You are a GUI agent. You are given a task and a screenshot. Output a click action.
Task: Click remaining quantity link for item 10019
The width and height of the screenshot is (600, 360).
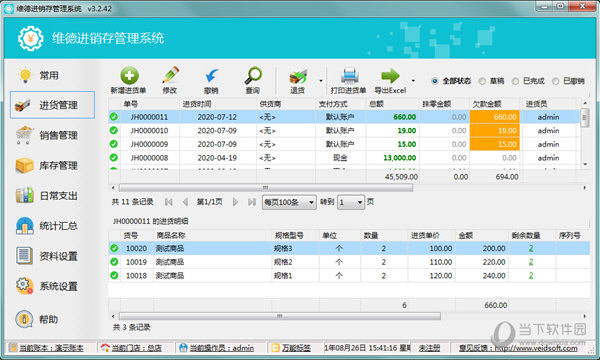coord(531,262)
